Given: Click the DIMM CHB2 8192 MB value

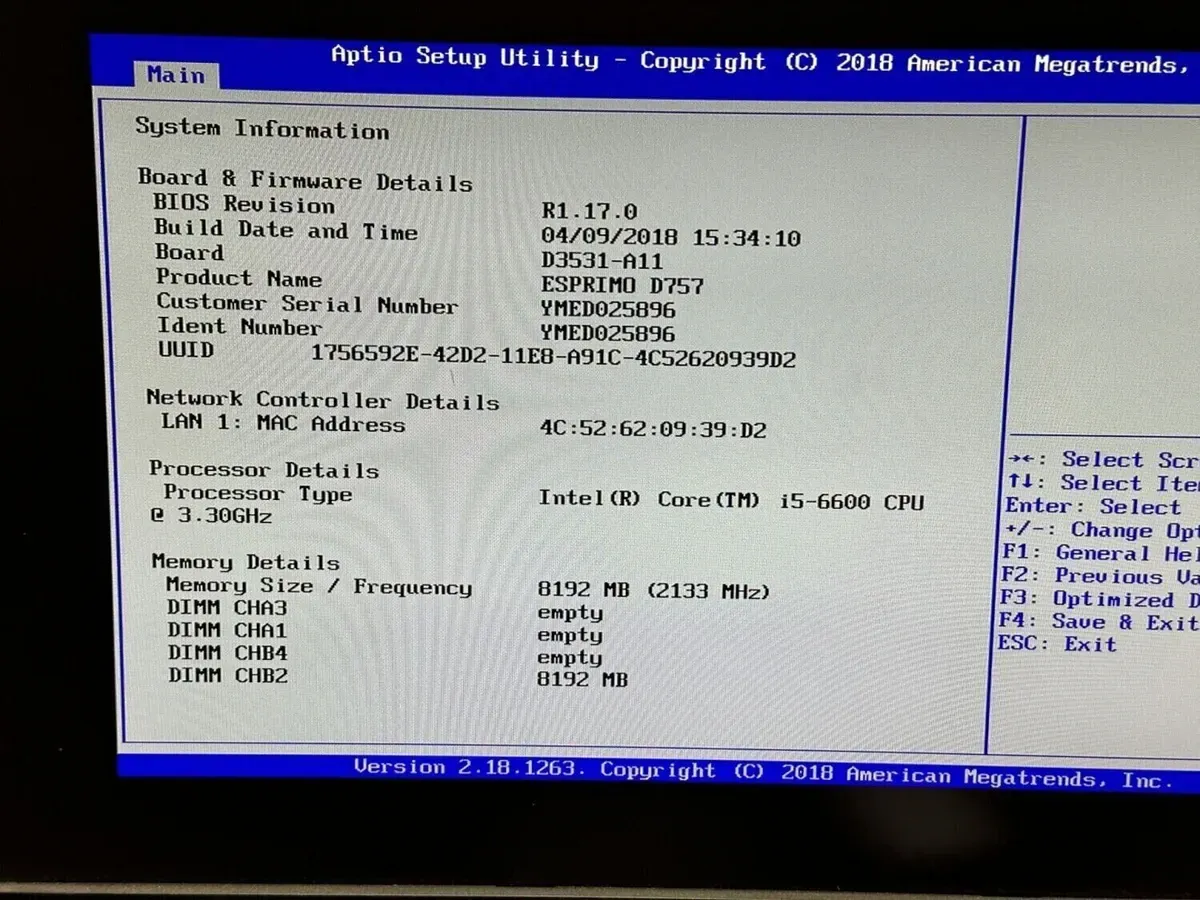Looking at the screenshot, I should (x=582, y=680).
